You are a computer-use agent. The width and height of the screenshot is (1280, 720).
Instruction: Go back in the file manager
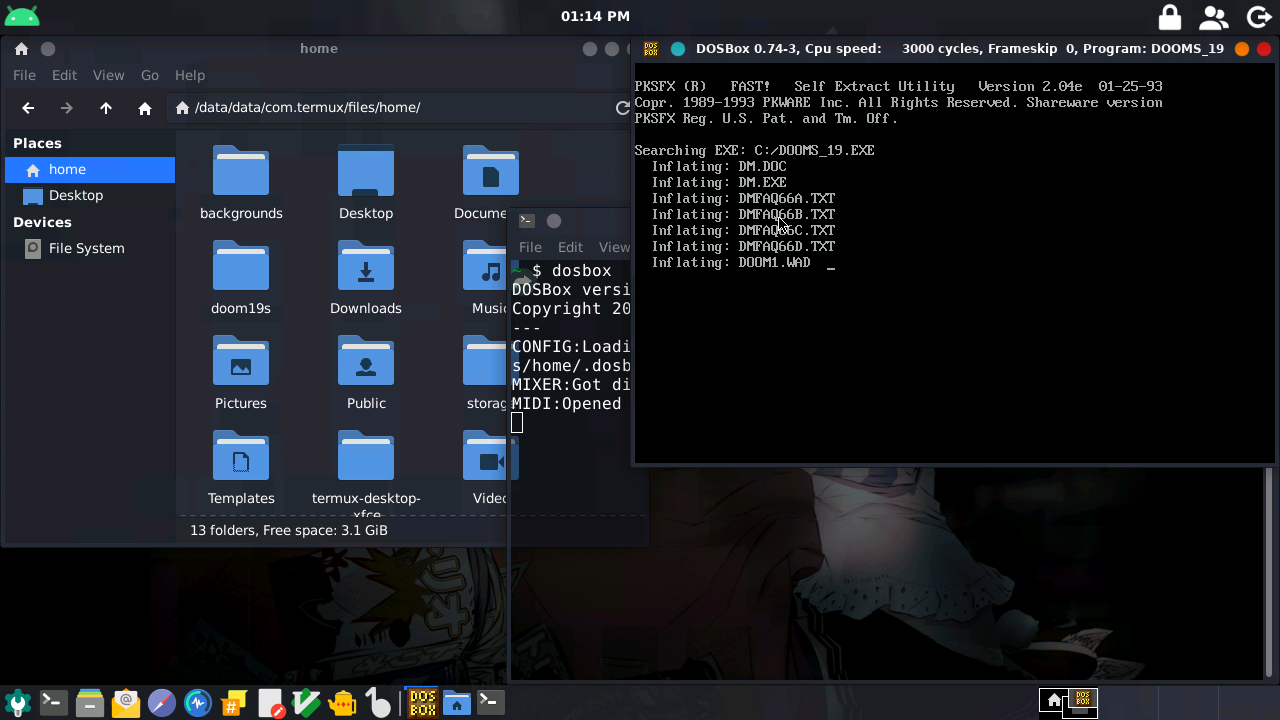[x=28, y=108]
